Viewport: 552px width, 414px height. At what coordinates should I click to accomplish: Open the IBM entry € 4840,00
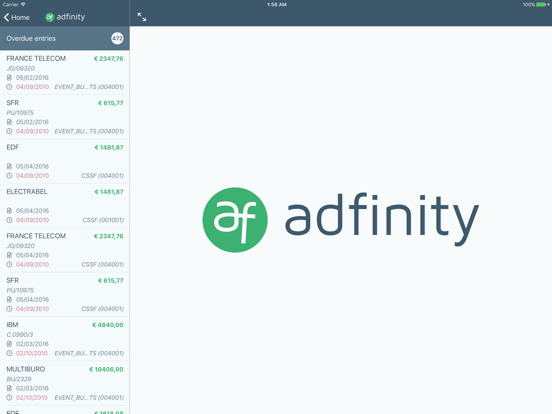coord(65,339)
